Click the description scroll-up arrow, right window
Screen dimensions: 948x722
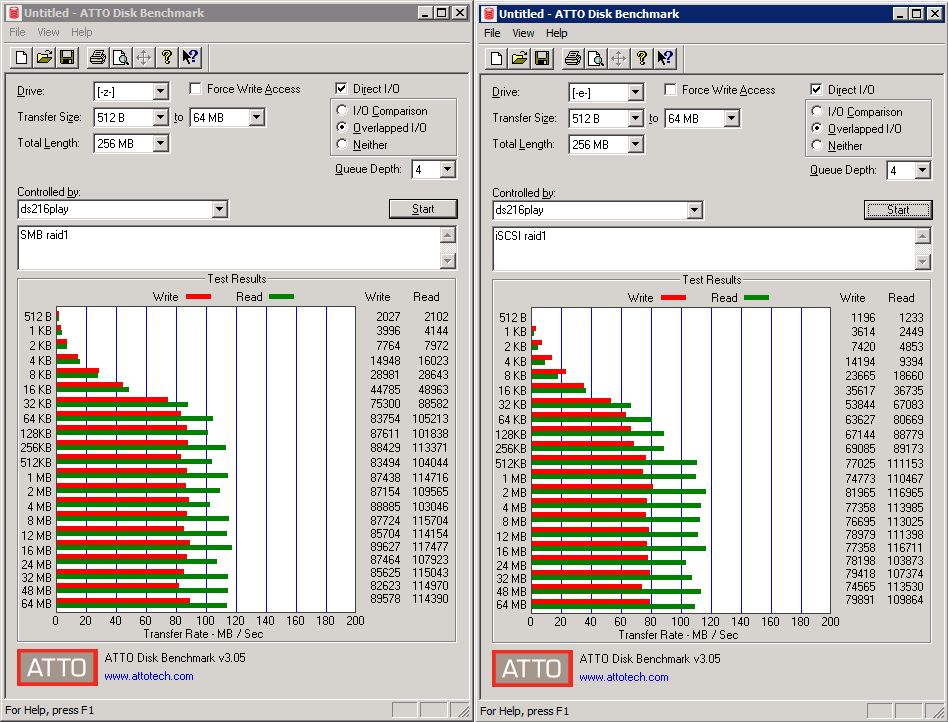923,236
